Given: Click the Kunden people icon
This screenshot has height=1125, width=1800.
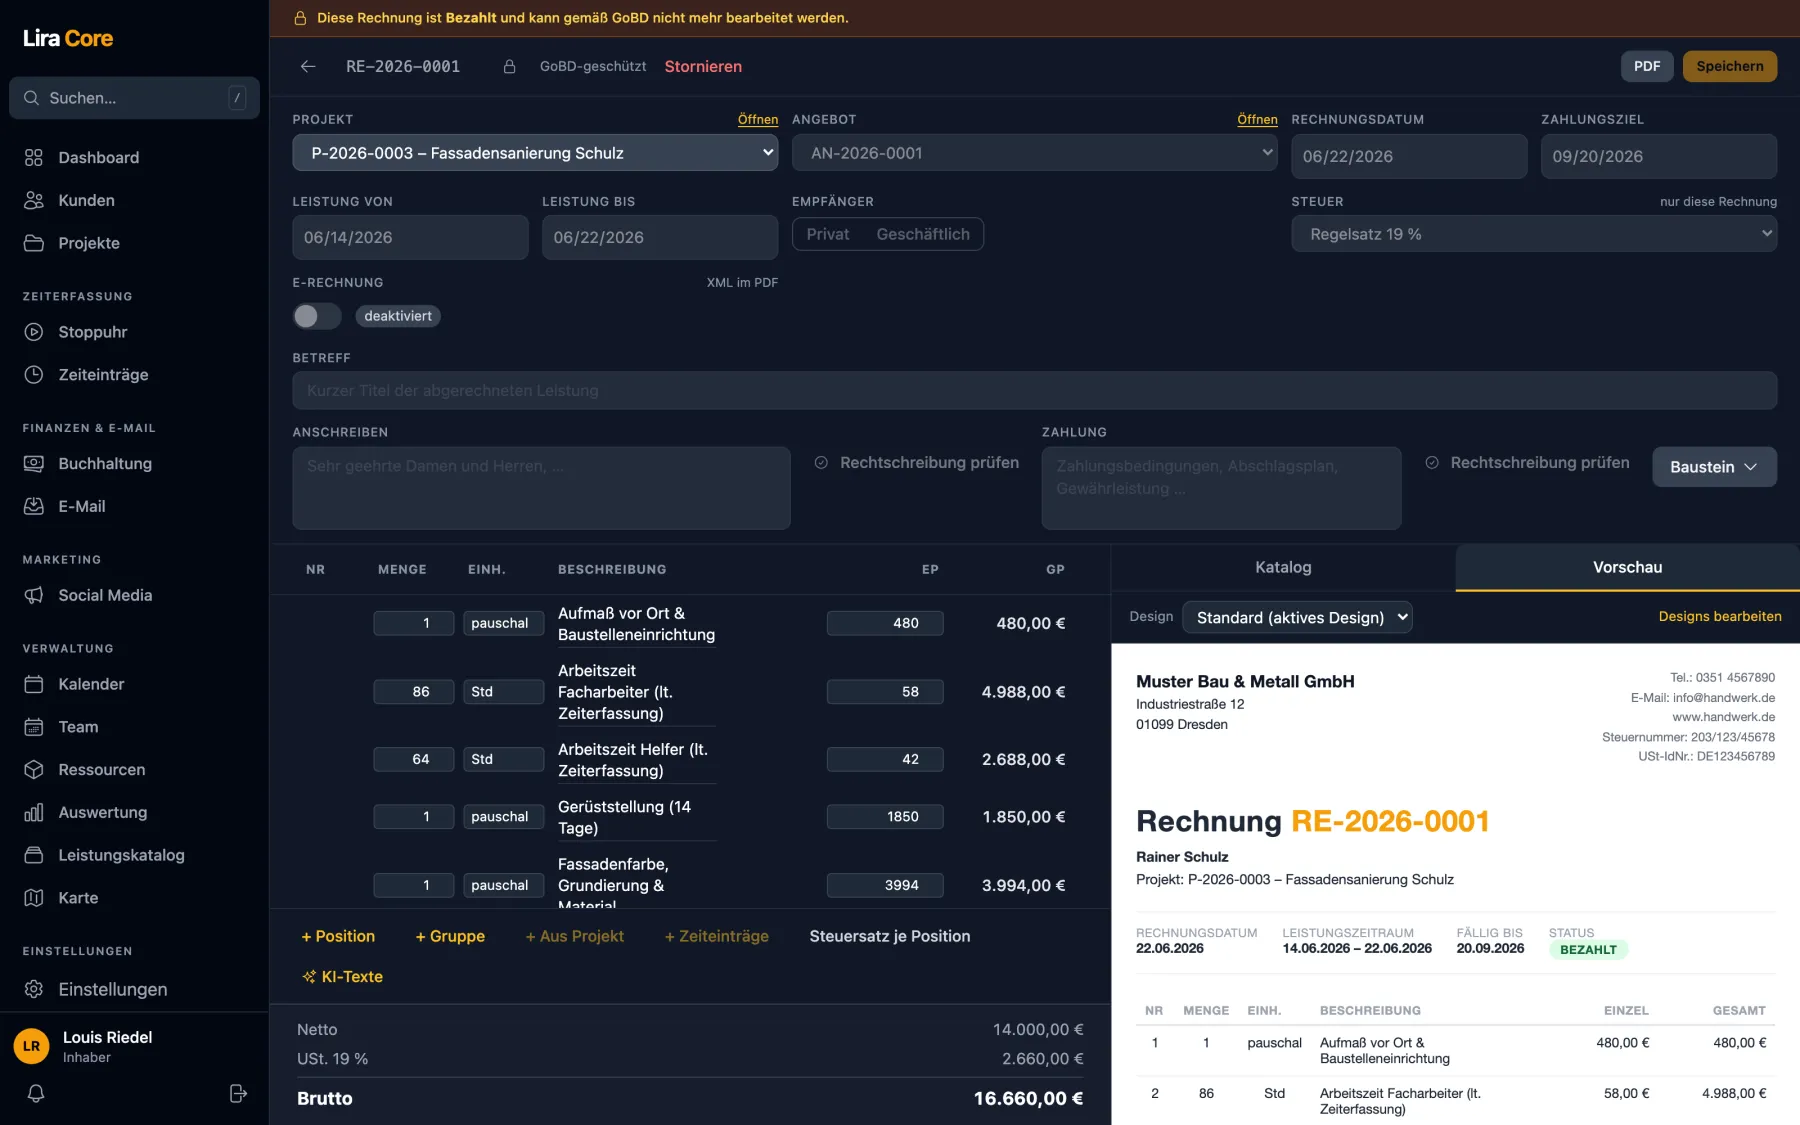Looking at the screenshot, I should [x=34, y=201].
